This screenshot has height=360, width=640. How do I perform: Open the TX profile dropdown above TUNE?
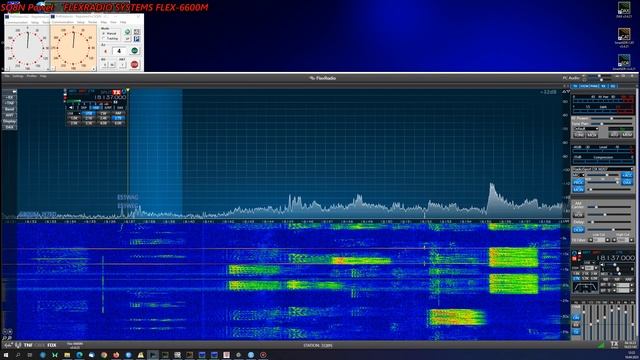coord(587,129)
